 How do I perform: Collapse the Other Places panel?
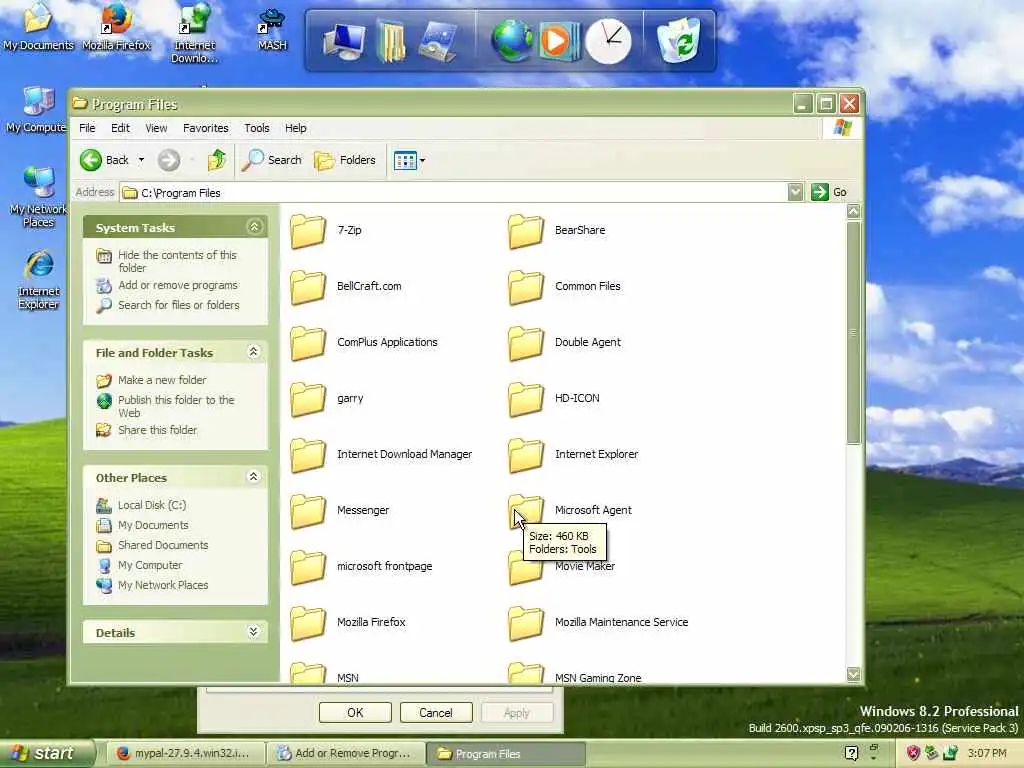254,477
